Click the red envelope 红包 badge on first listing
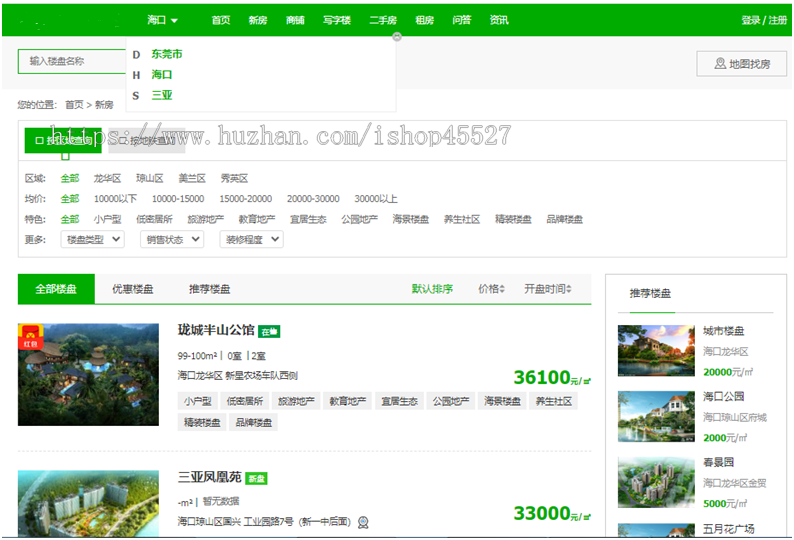The image size is (794, 540). (x=30, y=337)
